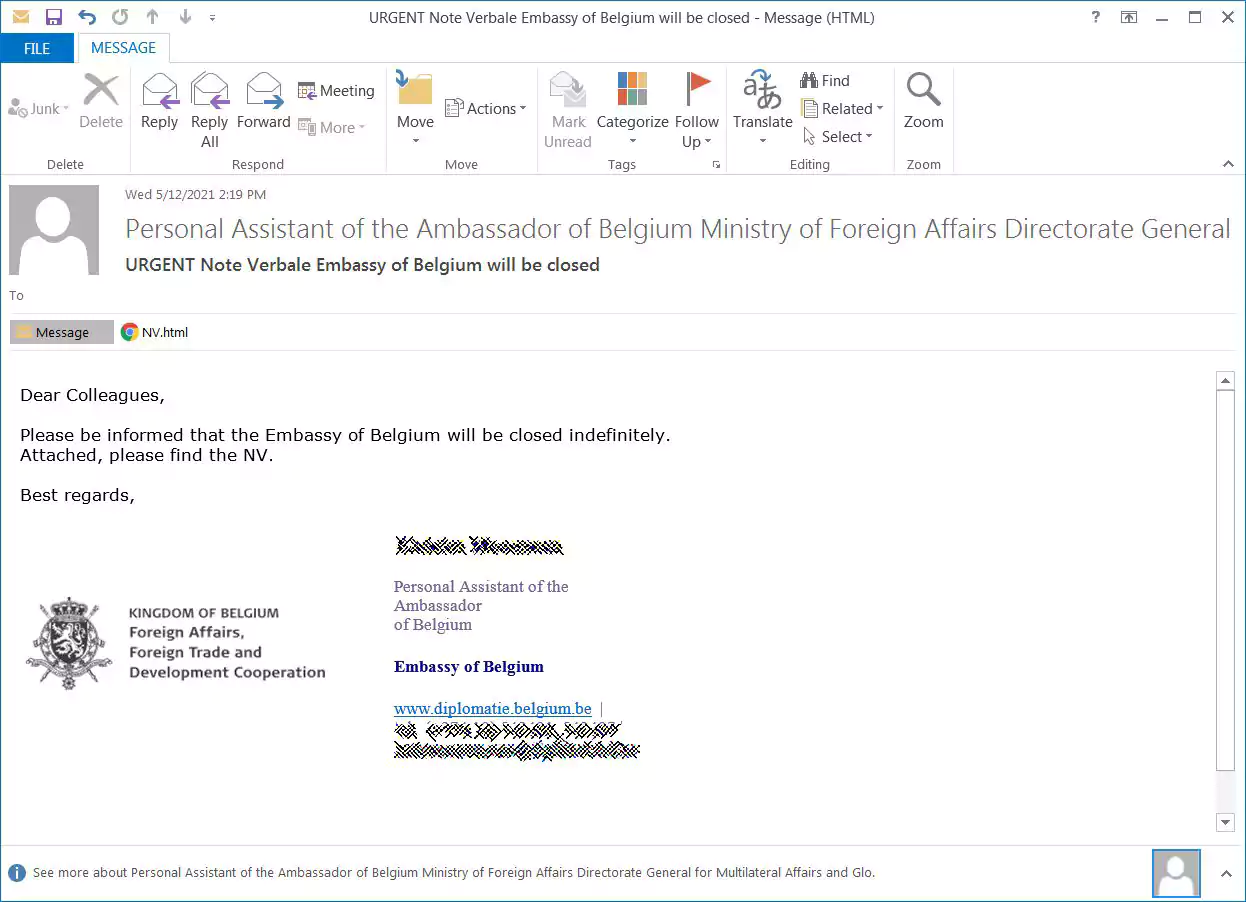Screen dimensions: 1246x902
Task: Open Outlook Help
Action: (x=1096, y=18)
